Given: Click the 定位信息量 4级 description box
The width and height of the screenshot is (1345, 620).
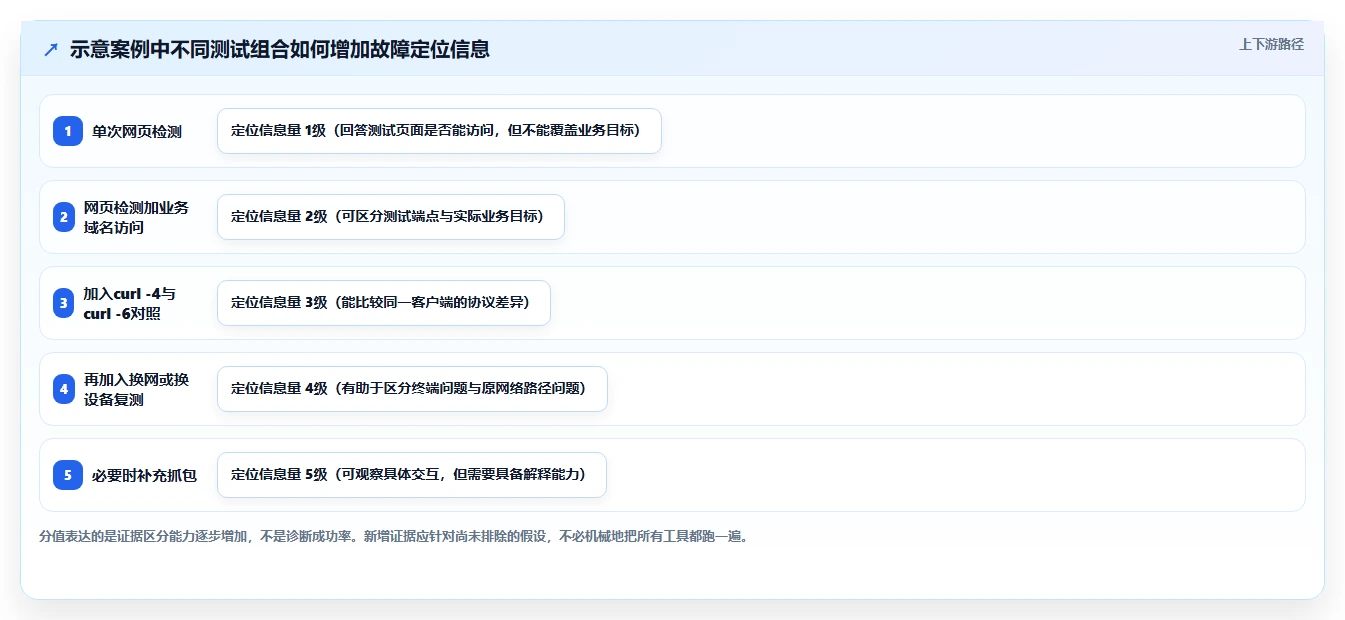Looking at the screenshot, I should (x=412, y=389).
